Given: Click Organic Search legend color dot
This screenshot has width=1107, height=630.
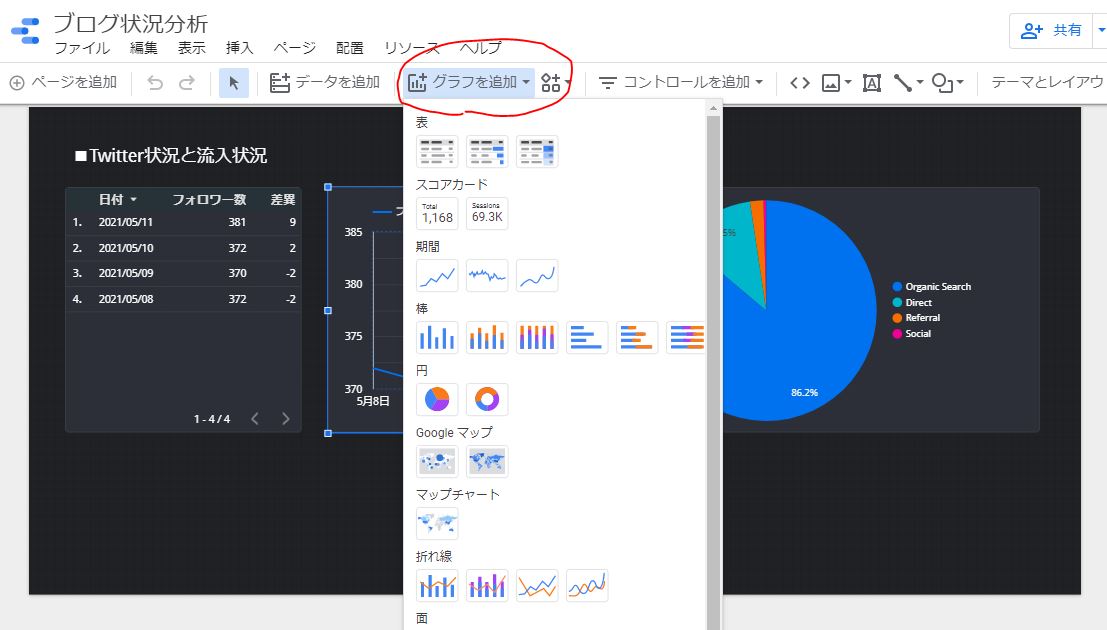Looking at the screenshot, I should [x=897, y=287].
